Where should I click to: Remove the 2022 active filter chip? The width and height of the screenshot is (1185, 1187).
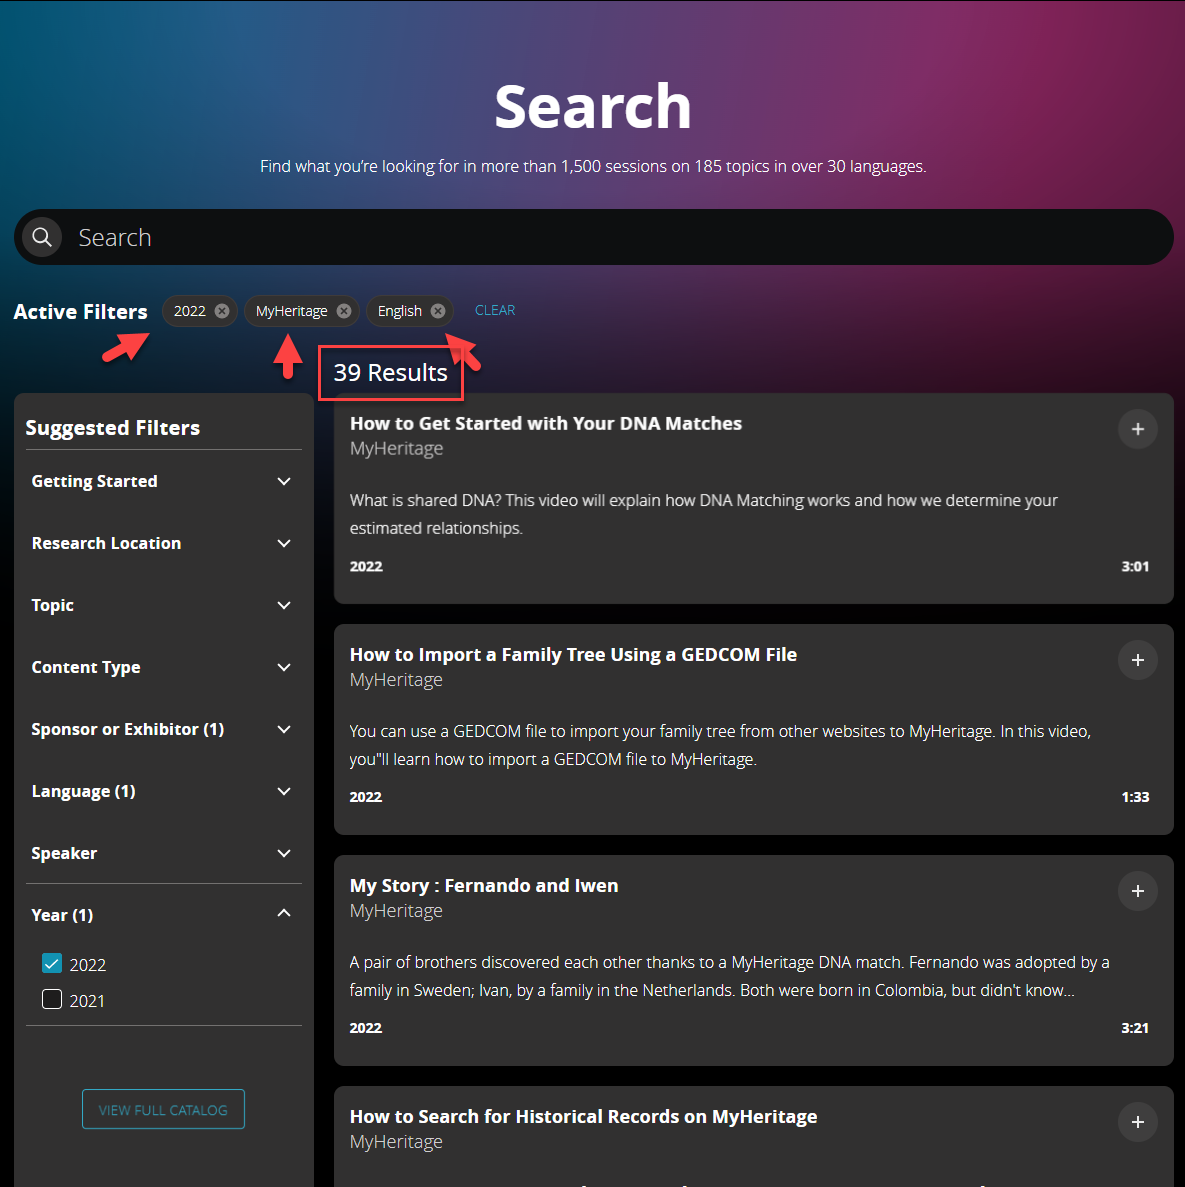point(222,311)
